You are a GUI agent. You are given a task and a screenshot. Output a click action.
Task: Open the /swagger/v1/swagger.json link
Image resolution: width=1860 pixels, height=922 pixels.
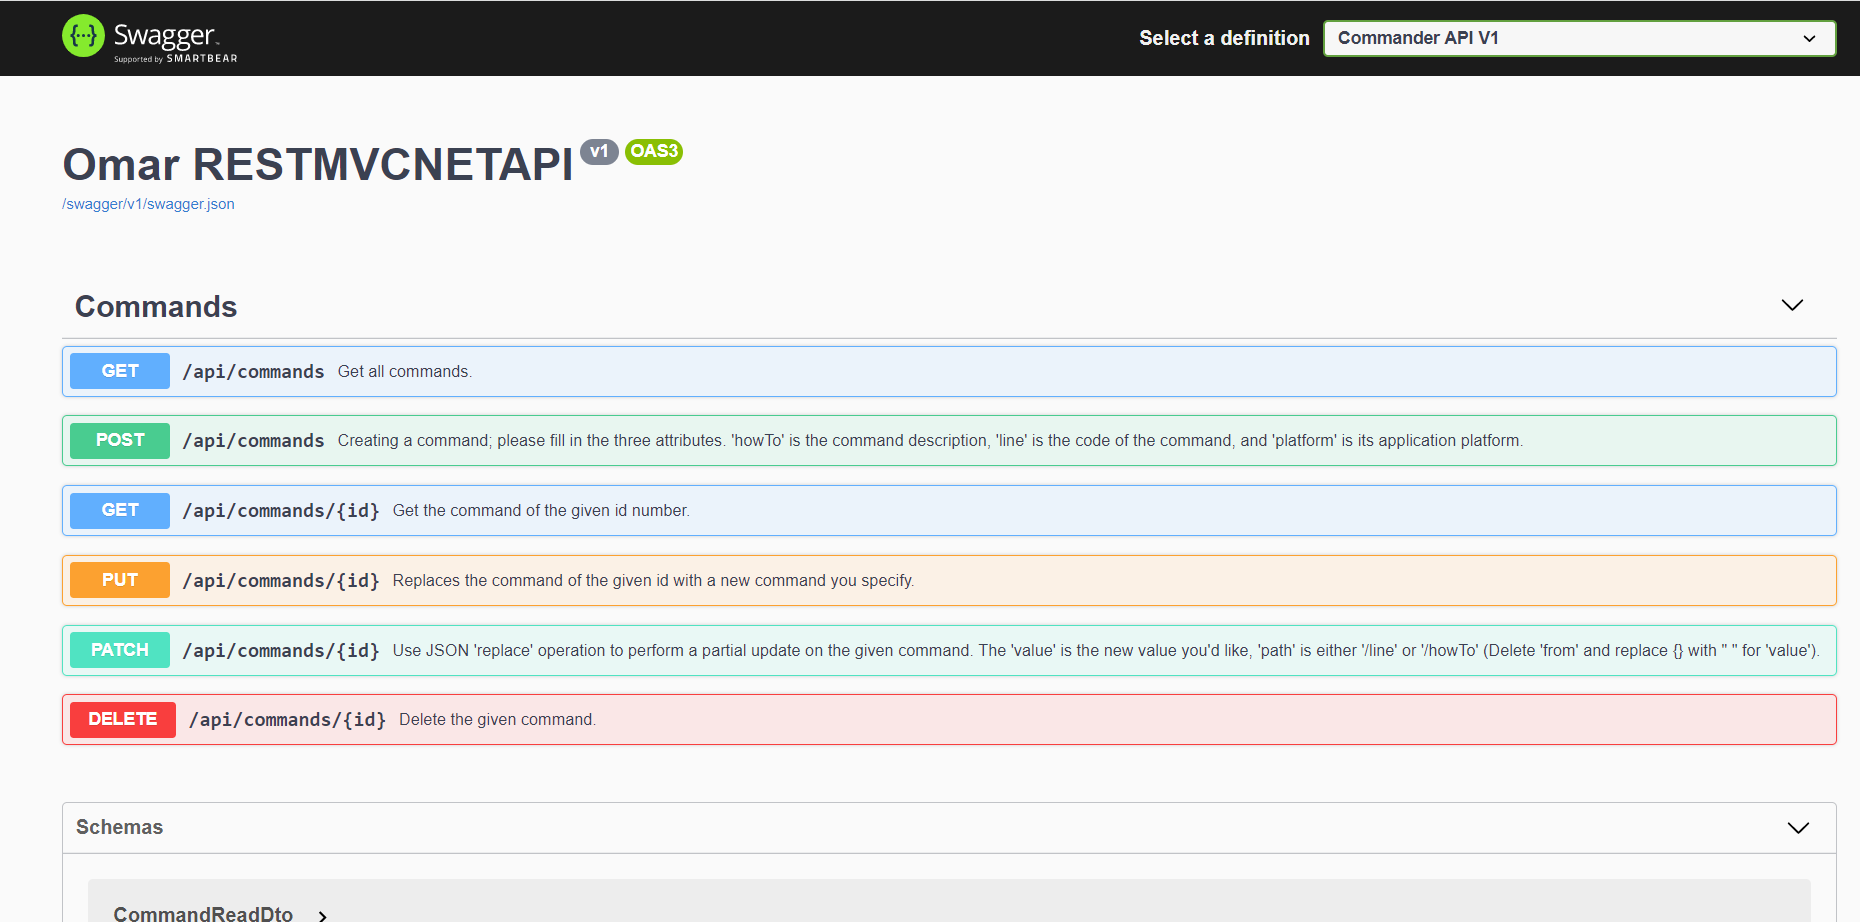coord(148,204)
